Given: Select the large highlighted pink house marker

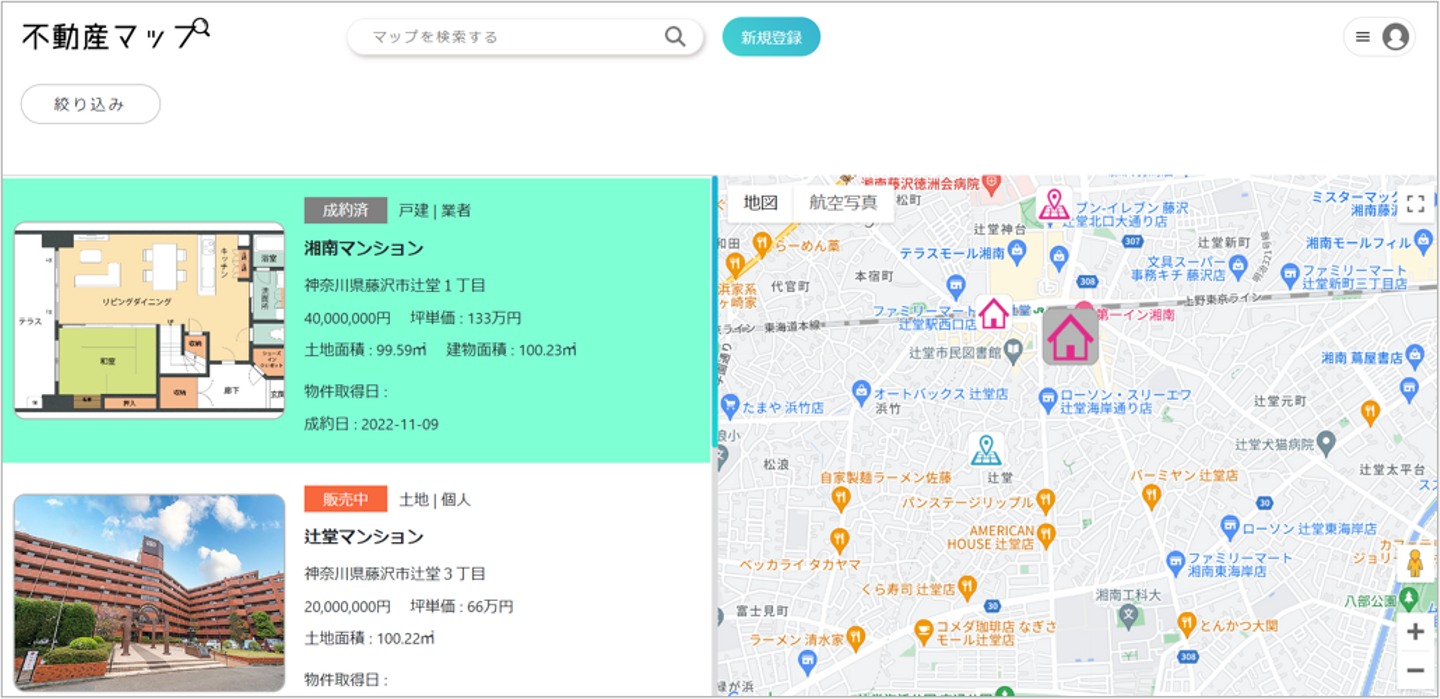Looking at the screenshot, I should click(x=1070, y=336).
